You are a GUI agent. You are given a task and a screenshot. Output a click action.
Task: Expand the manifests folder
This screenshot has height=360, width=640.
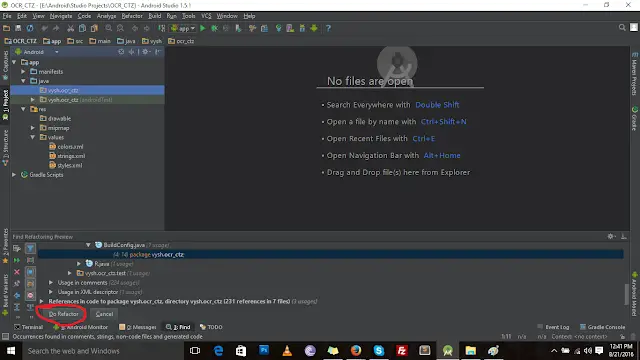coord(23,71)
